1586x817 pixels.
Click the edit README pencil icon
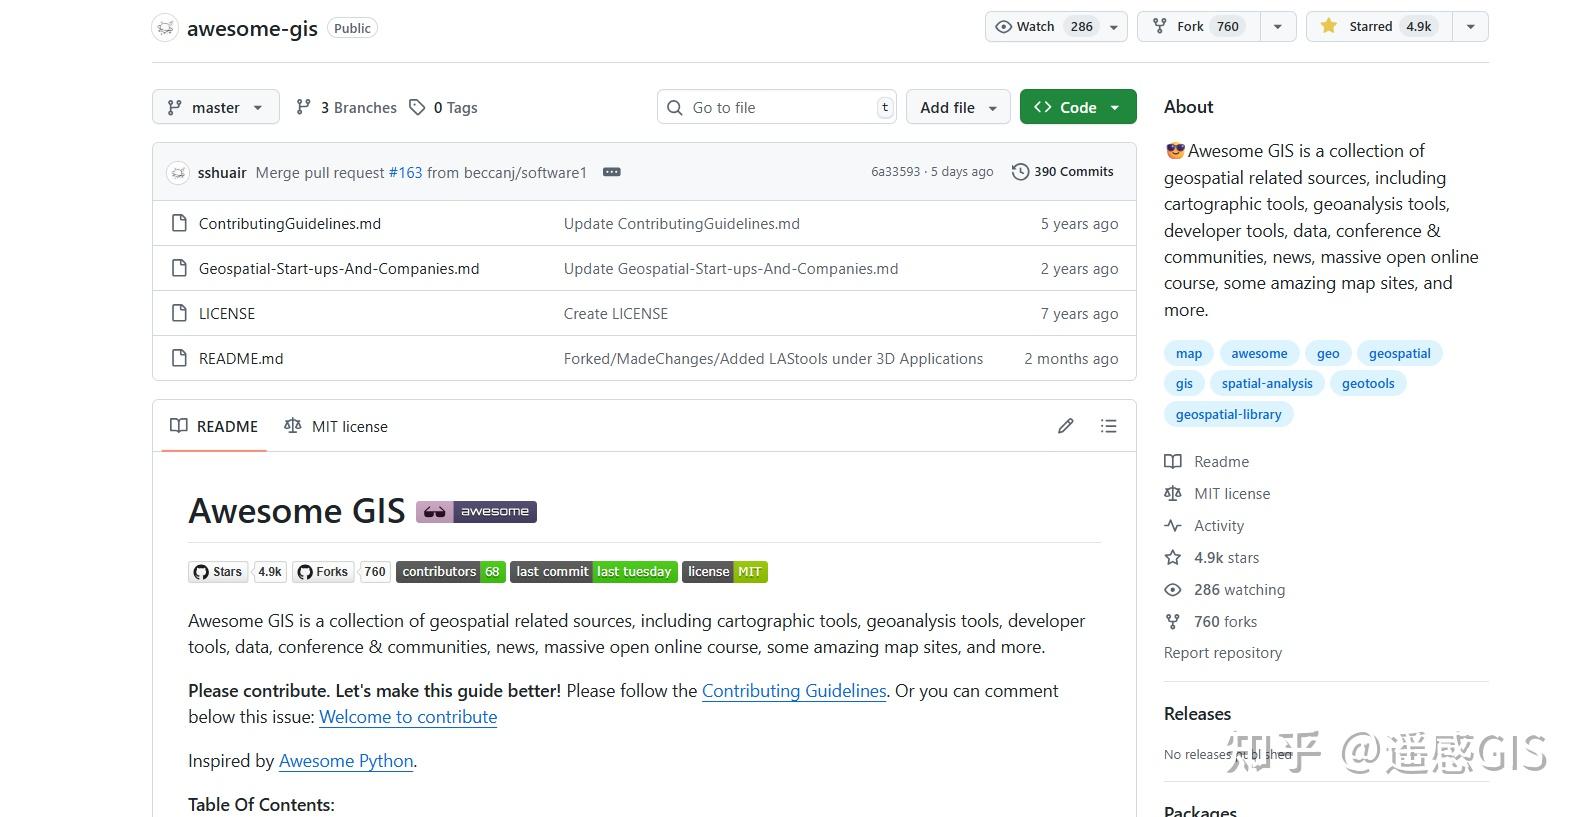(1066, 426)
